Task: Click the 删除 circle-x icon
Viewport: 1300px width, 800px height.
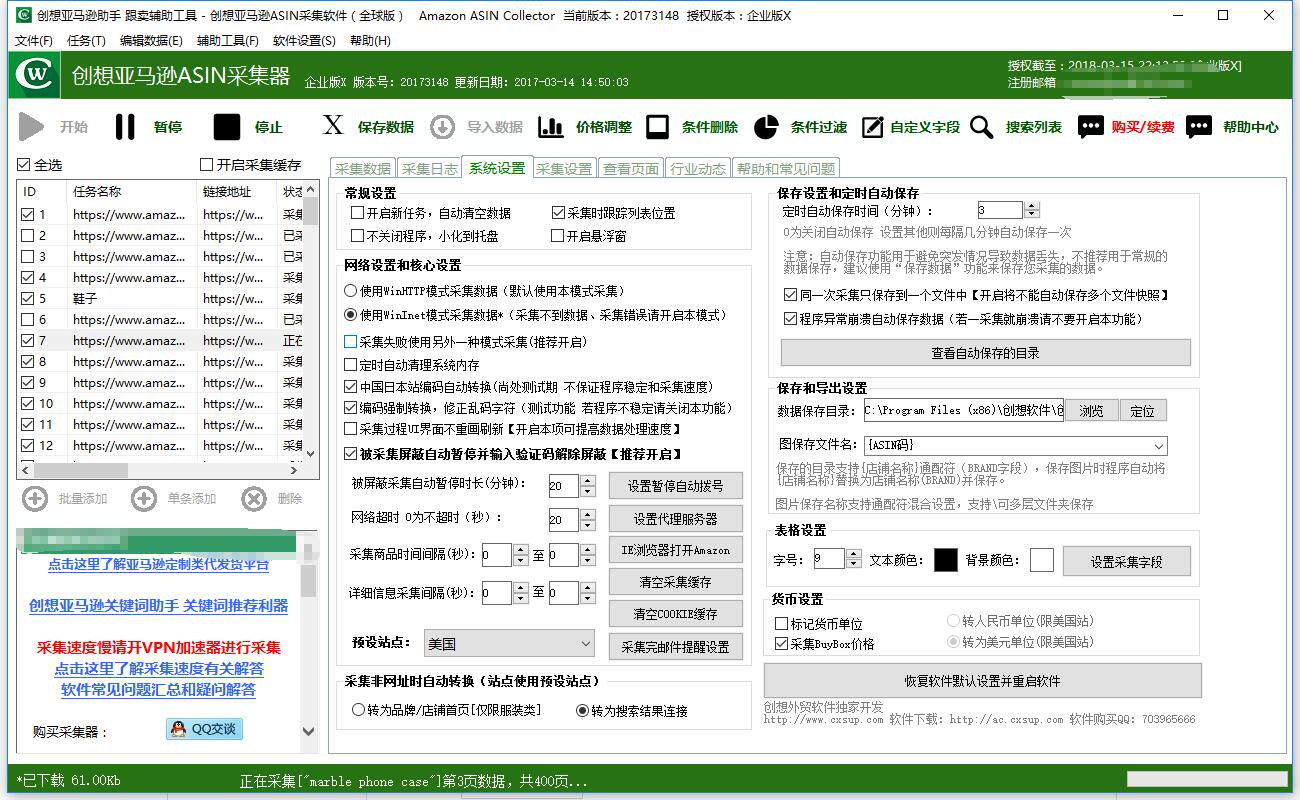Action: pyautogui.click(x=254, y=499)
